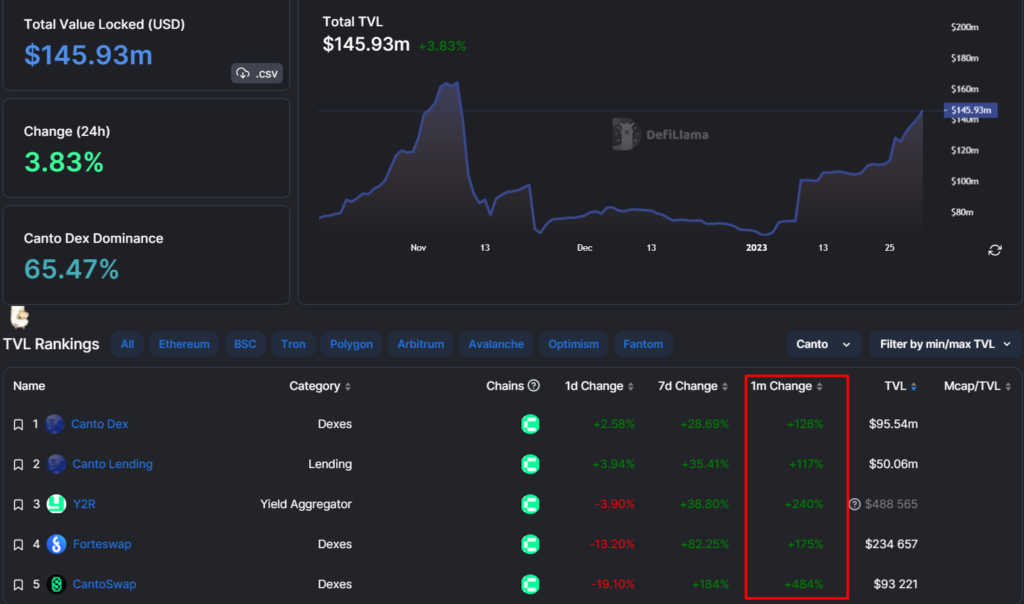This screenshot has height=604, width=1024.
Task: Click the question mark beside Y2R TVL
Action: click(x=854, y=504)
